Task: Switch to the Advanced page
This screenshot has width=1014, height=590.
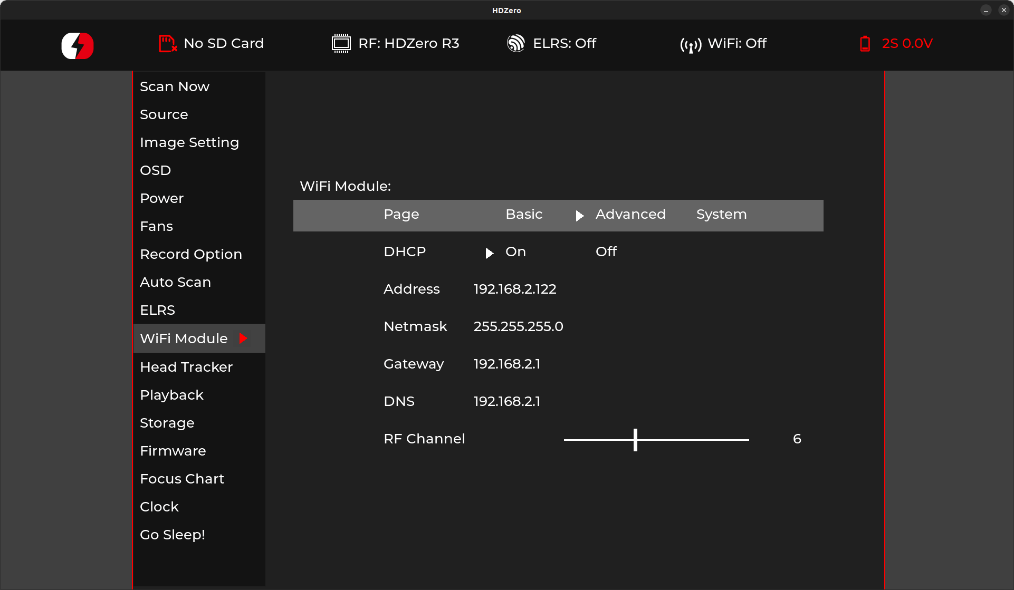Action: [x=630, y=215]
